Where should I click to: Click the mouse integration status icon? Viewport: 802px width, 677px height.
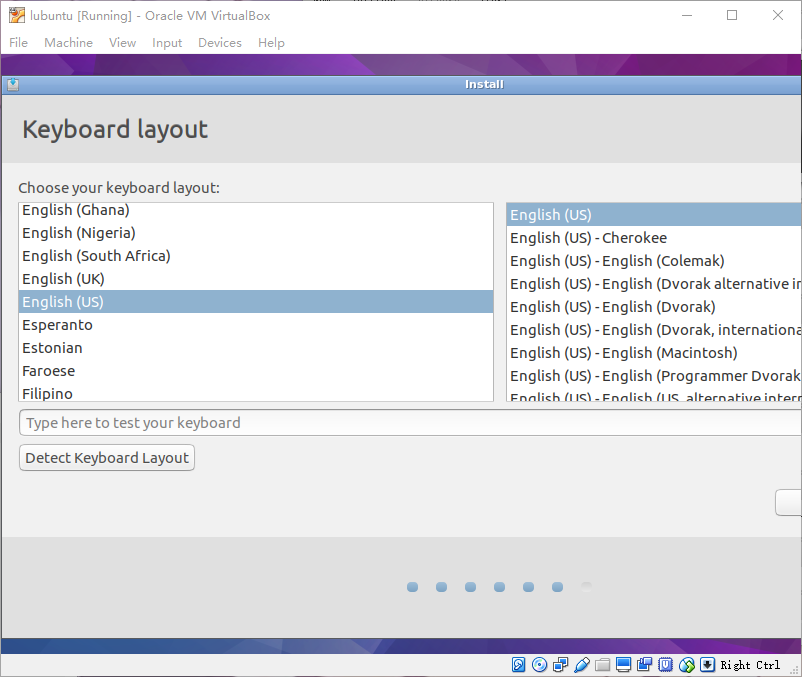pyautogui.click(x=687, y=665)
